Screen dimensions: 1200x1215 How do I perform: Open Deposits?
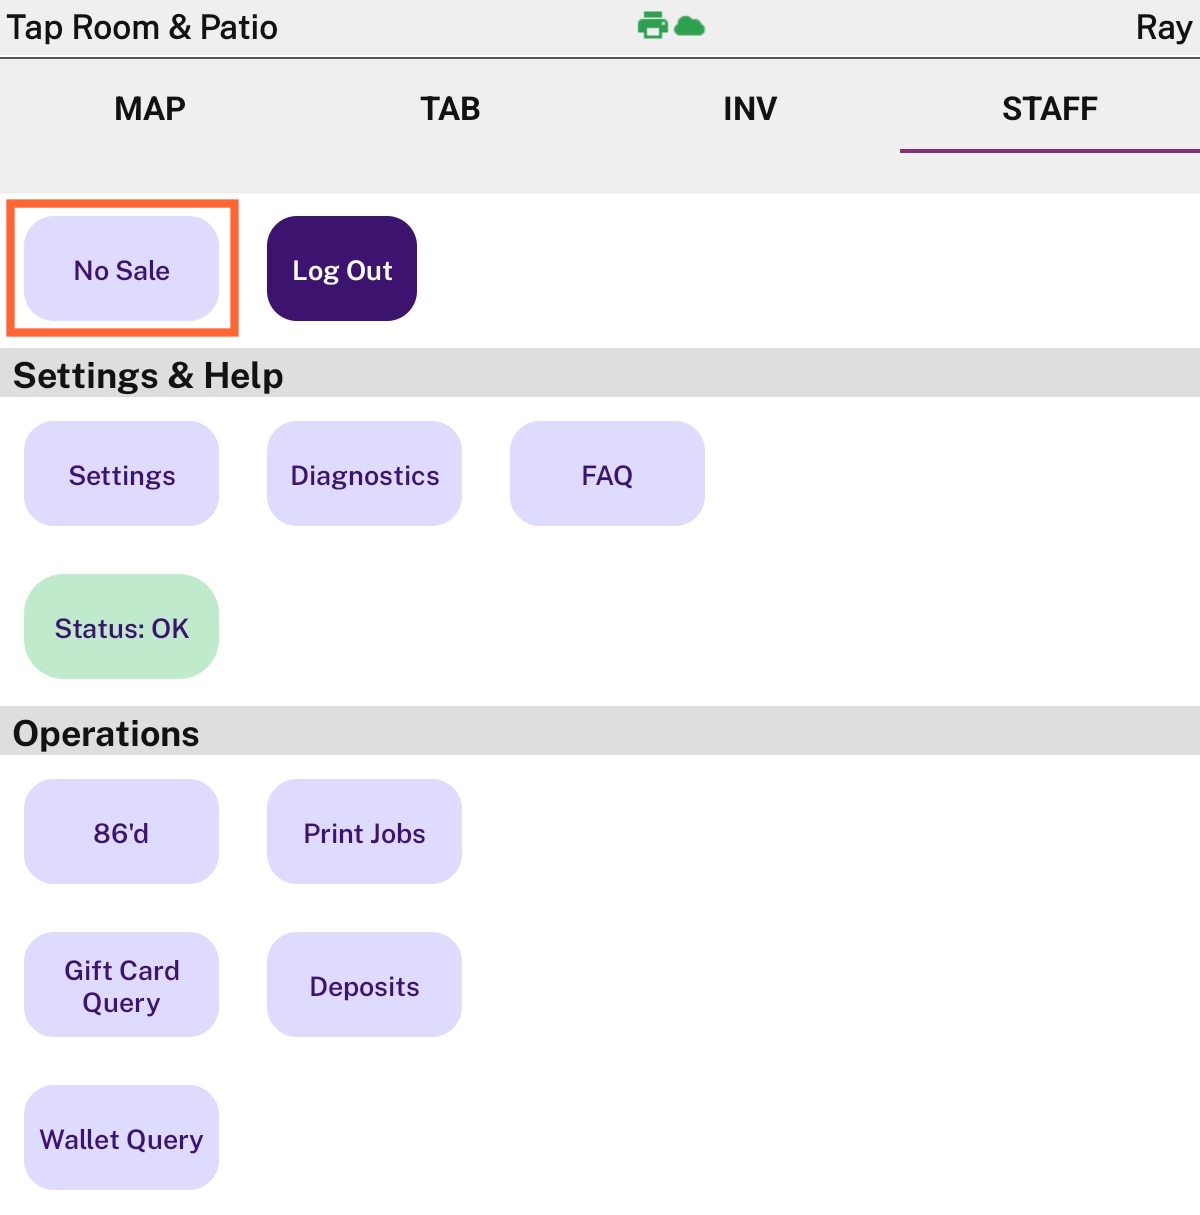[364, 985]
